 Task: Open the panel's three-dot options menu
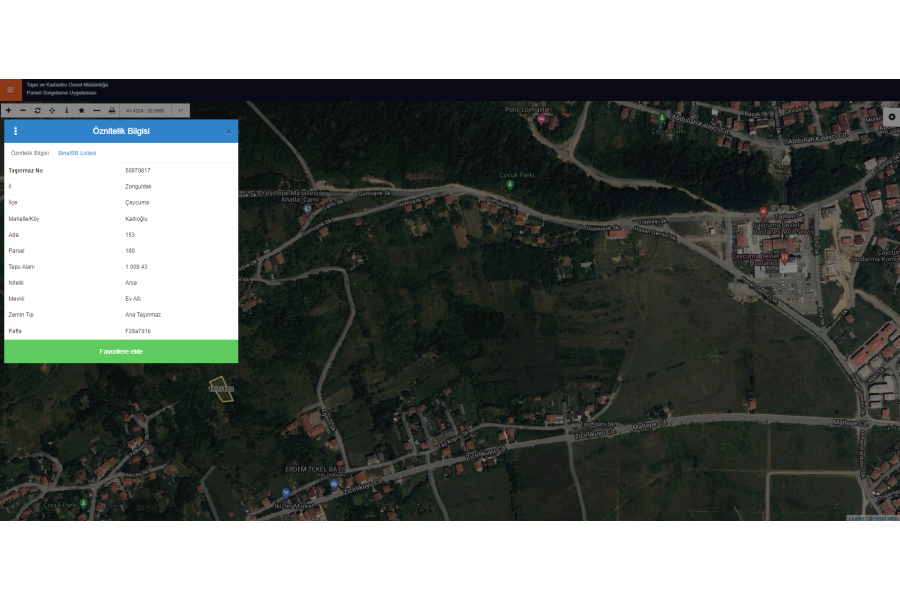tap(15, 131)
